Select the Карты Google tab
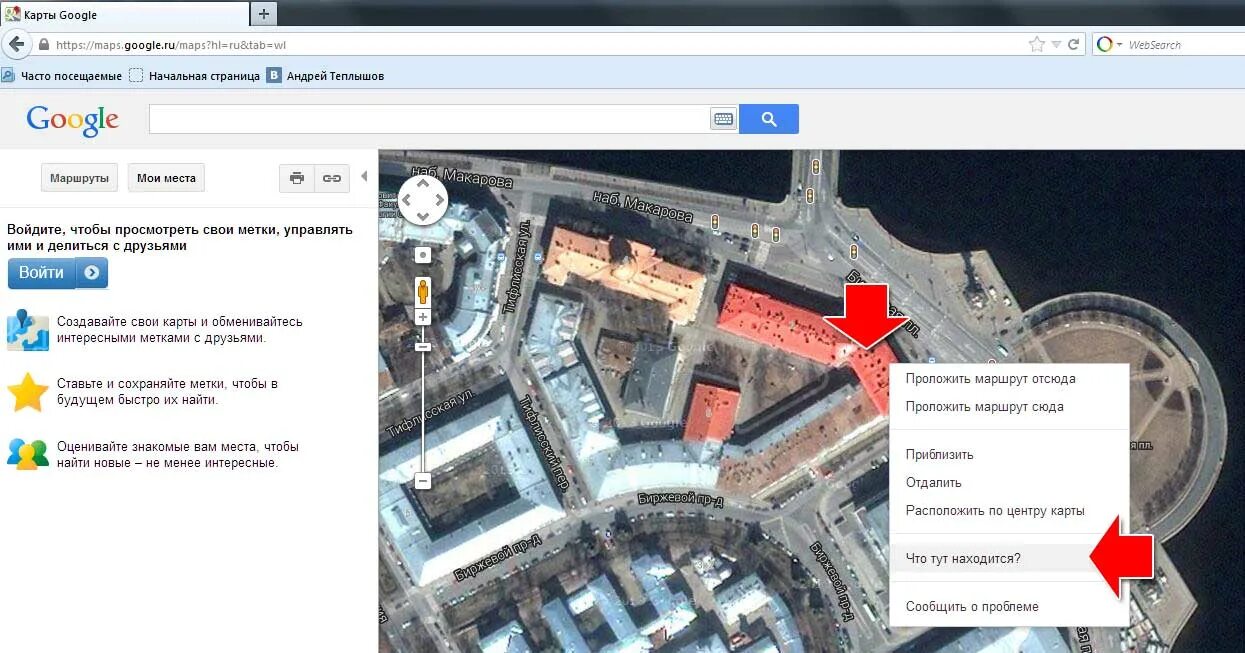The height and width of the screenshot is (653, 1245). 124,14
